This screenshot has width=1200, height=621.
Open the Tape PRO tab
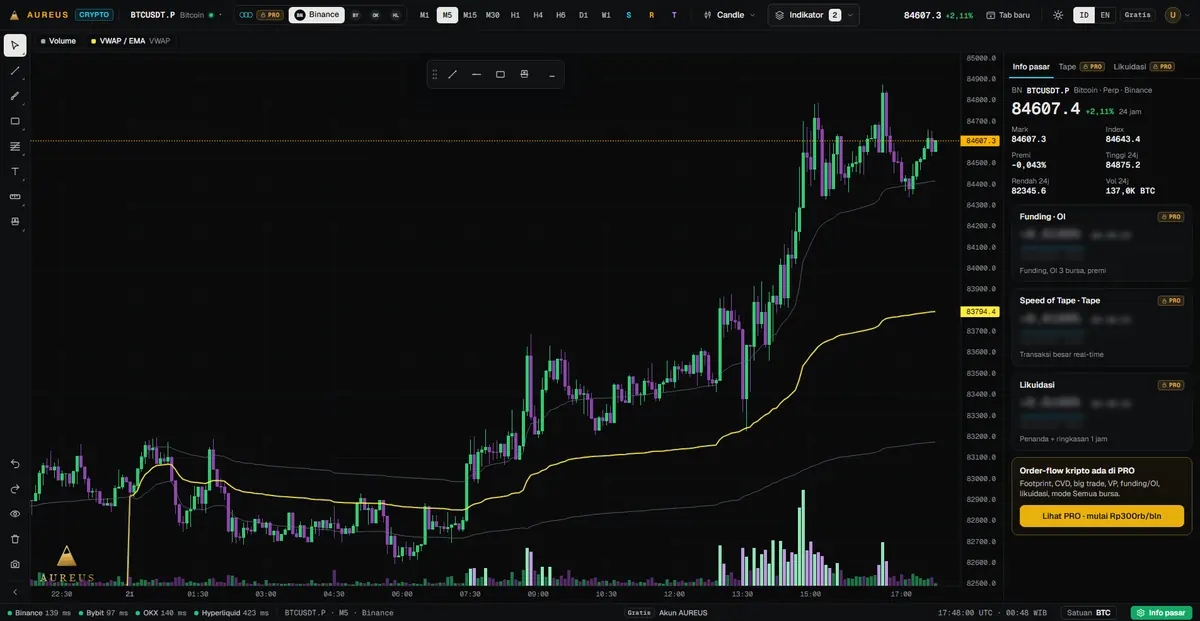pos(1081,66)
